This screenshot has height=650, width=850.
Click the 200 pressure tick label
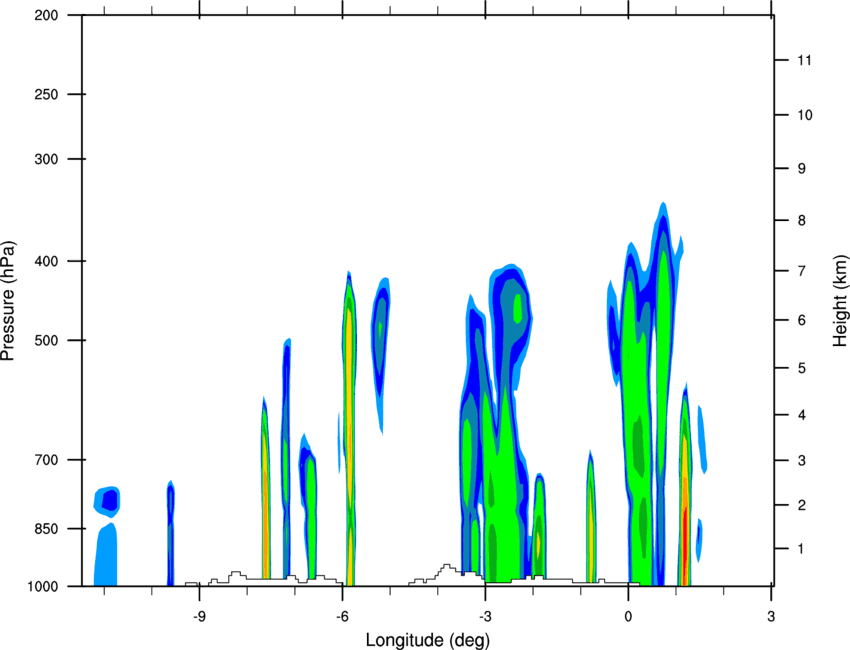[47, 15]
